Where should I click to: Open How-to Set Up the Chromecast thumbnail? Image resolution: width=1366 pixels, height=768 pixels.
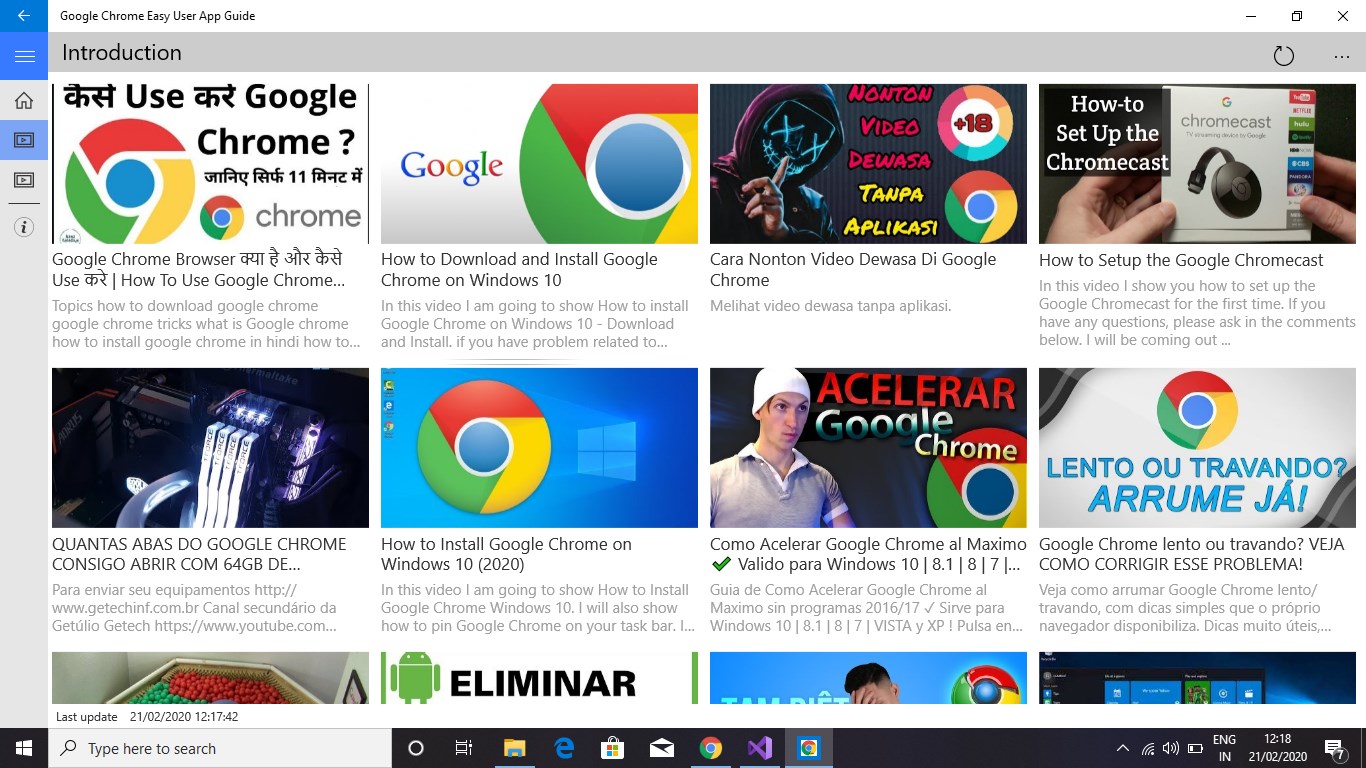(1197, 164)
